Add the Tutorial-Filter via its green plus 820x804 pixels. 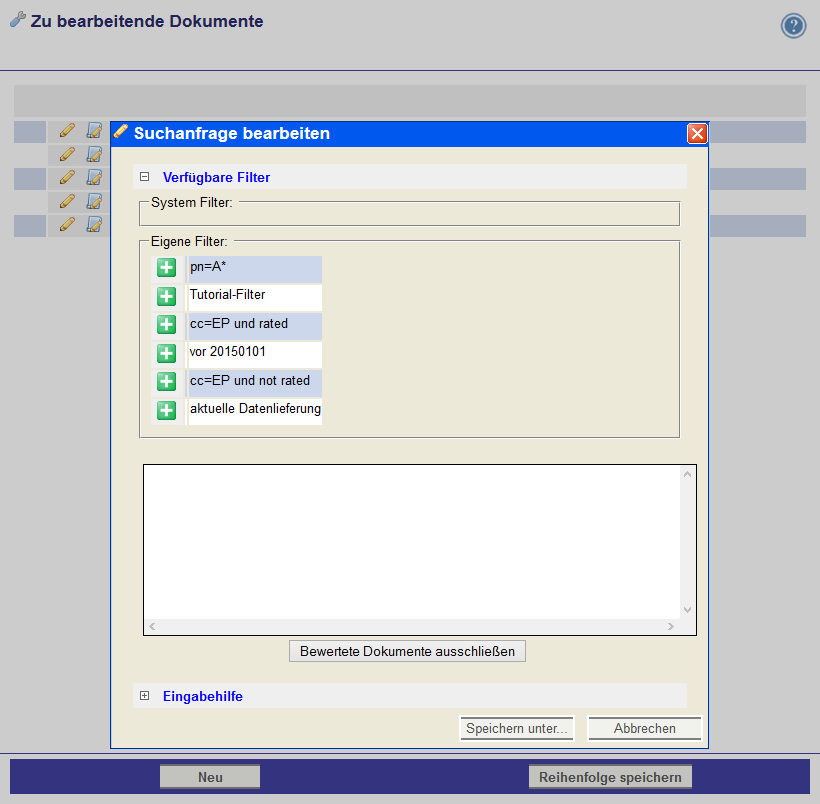click(166, 297)
